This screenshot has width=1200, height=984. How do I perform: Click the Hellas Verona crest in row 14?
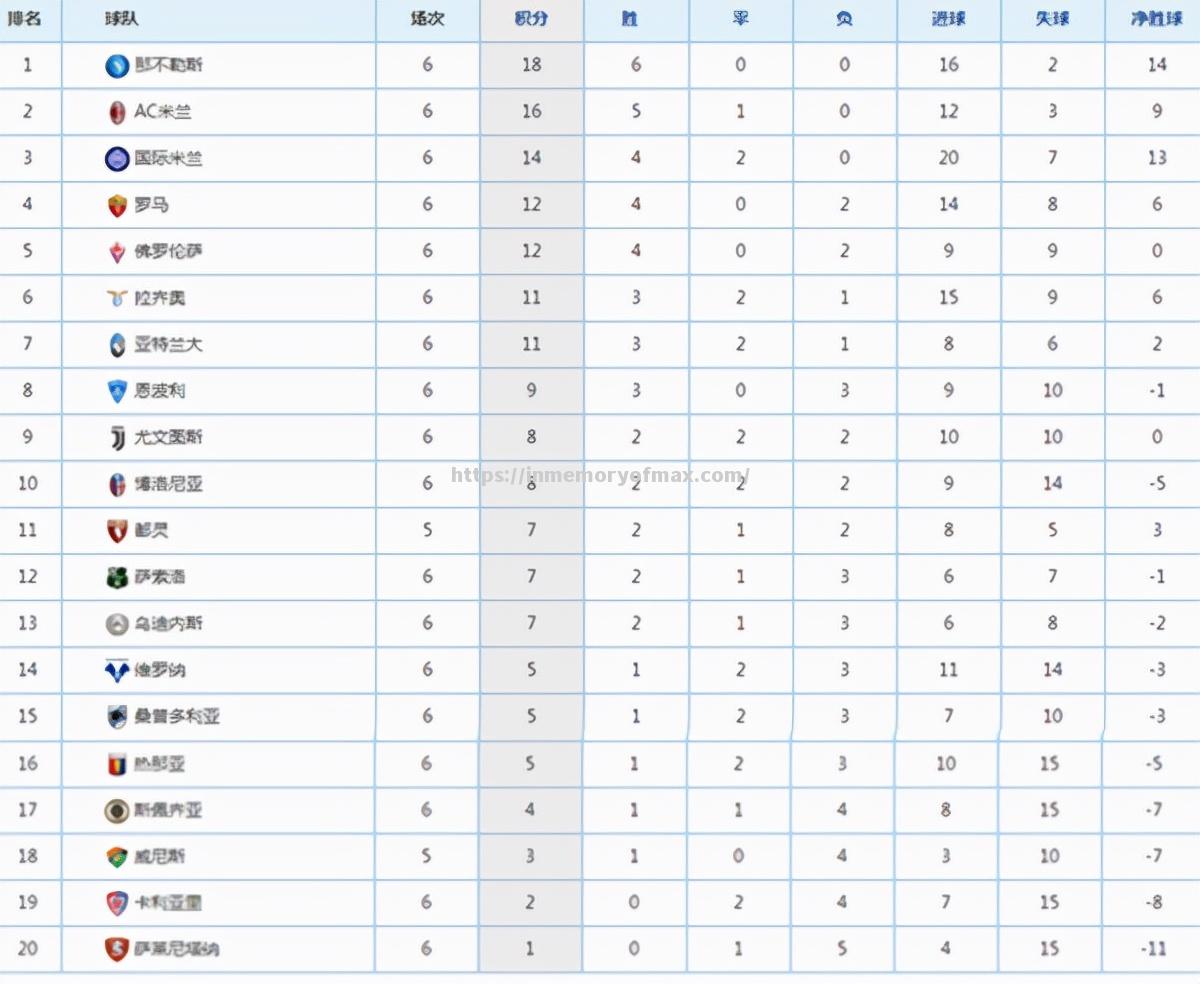click(x=117, y=670)
